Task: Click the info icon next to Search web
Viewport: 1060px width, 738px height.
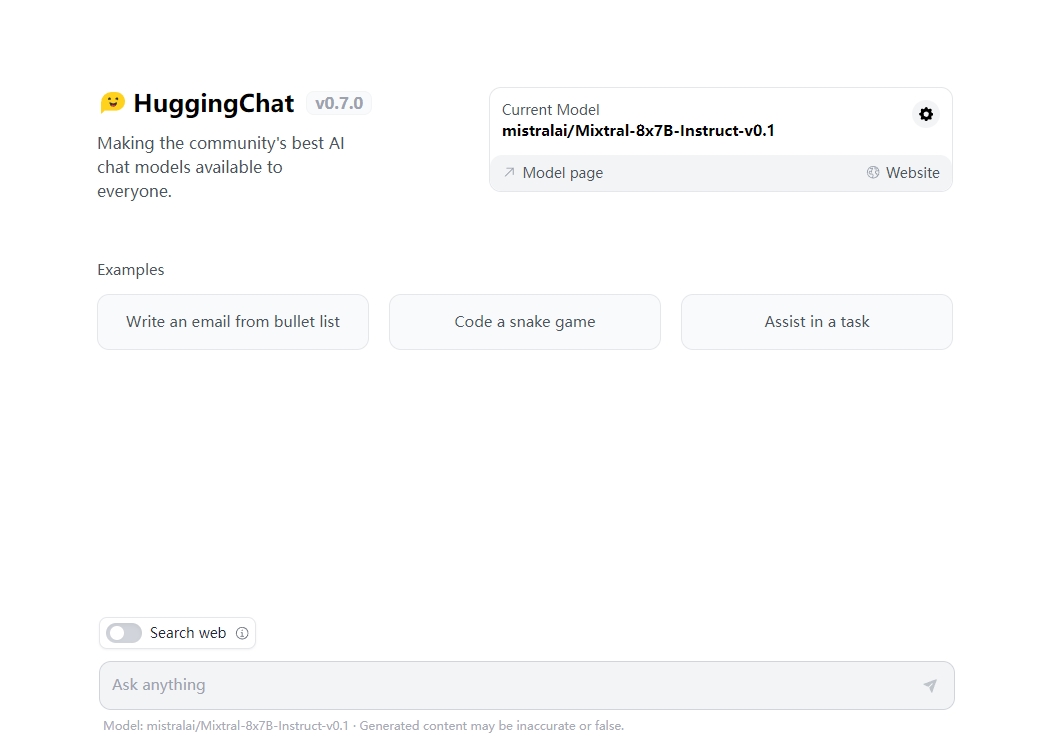Action: [x=242, y=633]
